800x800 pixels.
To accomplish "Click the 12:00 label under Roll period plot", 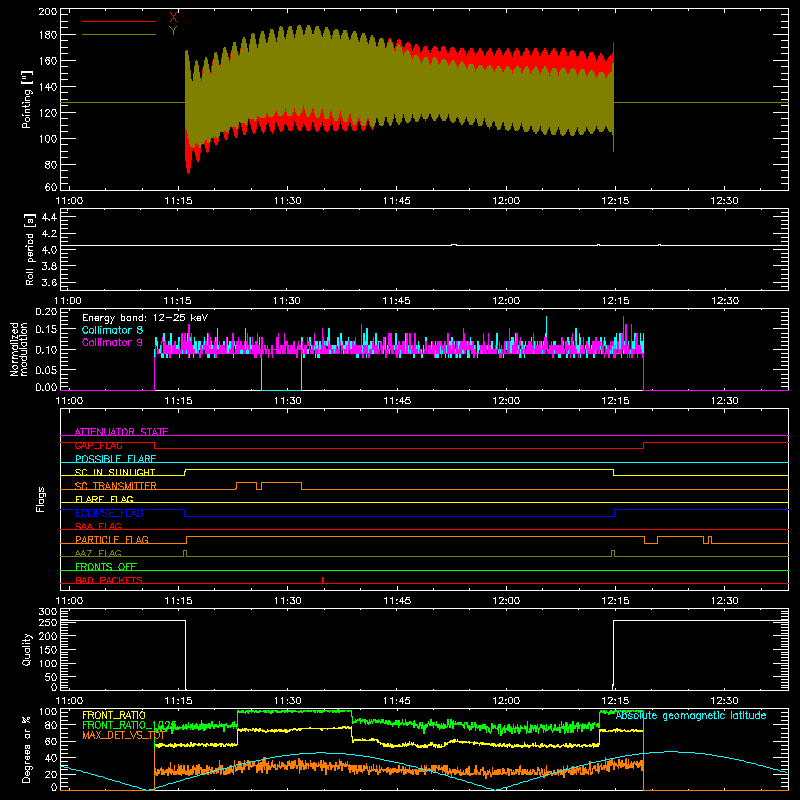I will pyautogui.click(x=506, y=301).
